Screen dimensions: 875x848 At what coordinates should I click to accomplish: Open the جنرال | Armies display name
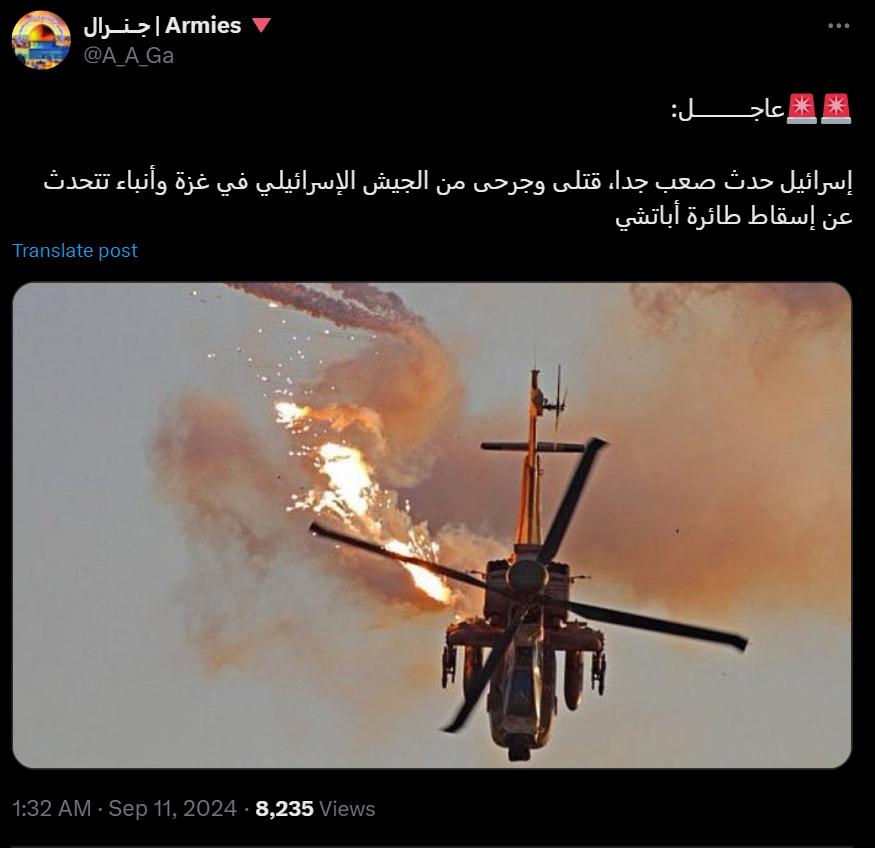click(x=162, y=26)
